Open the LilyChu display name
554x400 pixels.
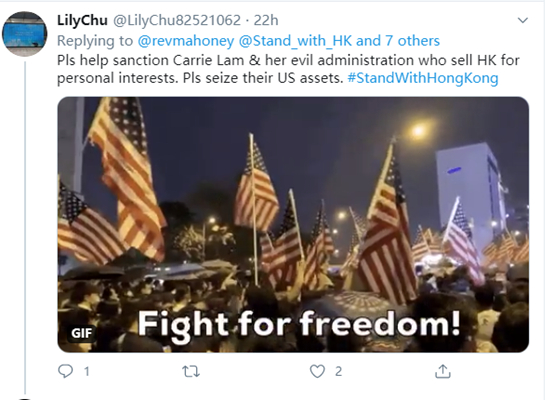tap(82, 20)
